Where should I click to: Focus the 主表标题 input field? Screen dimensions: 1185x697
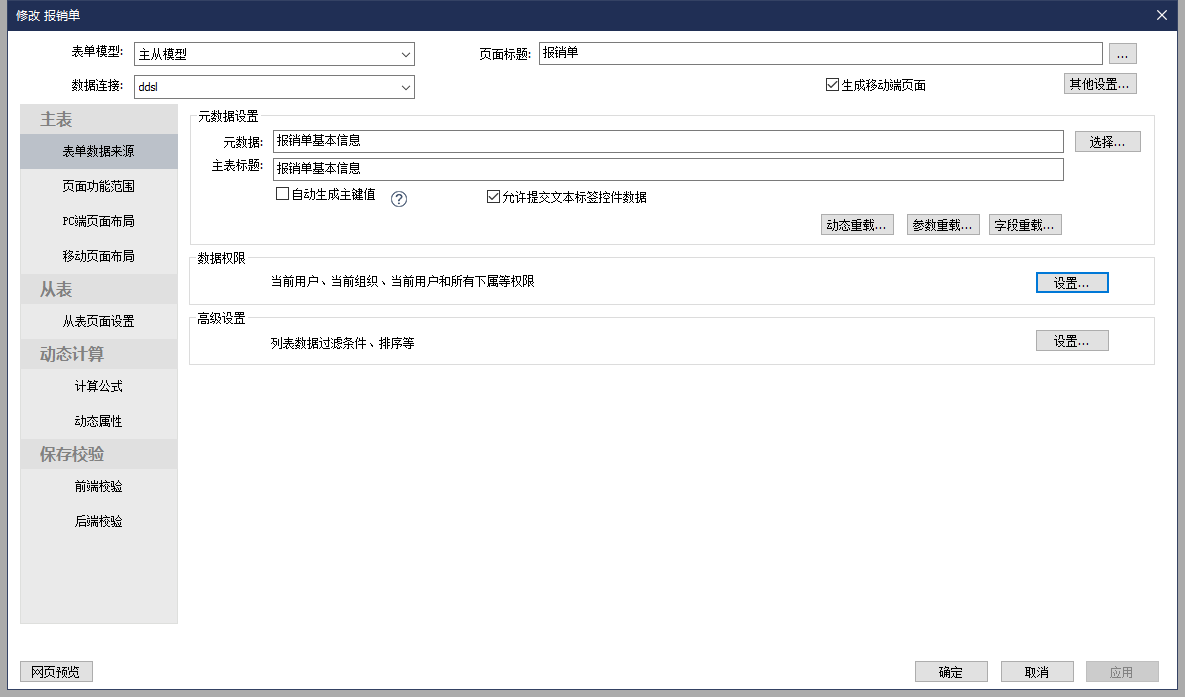click(667, 170)
